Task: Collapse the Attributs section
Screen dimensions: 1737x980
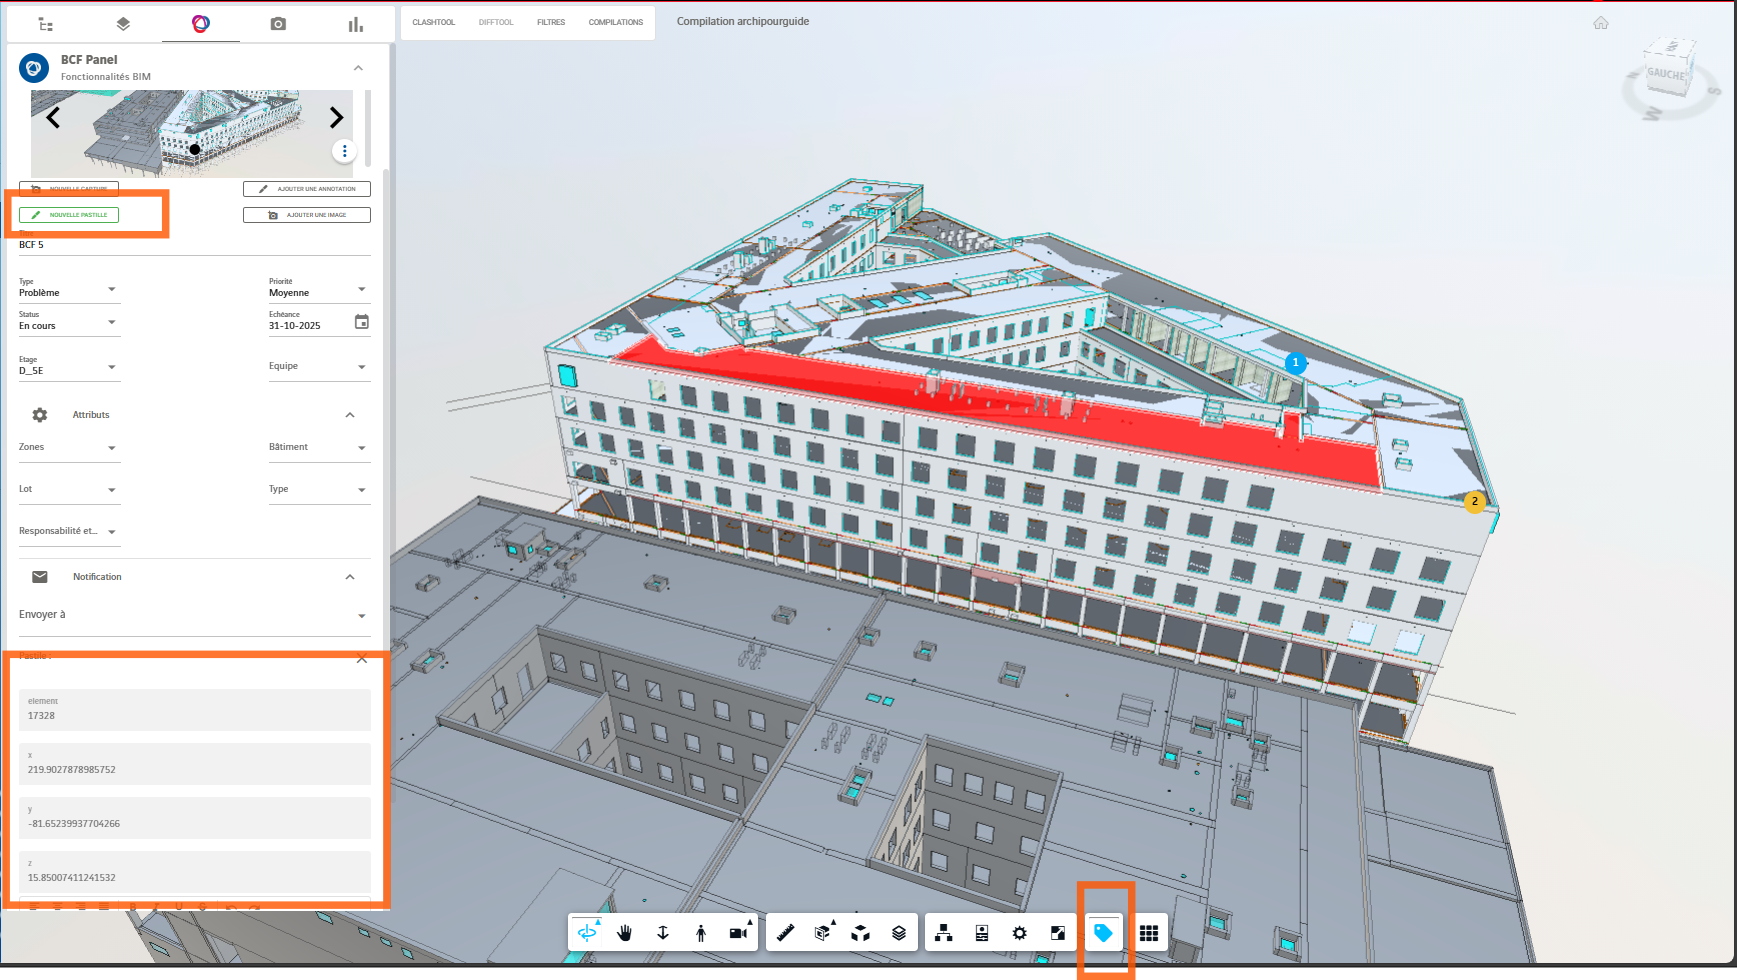Action: (350, 415)
